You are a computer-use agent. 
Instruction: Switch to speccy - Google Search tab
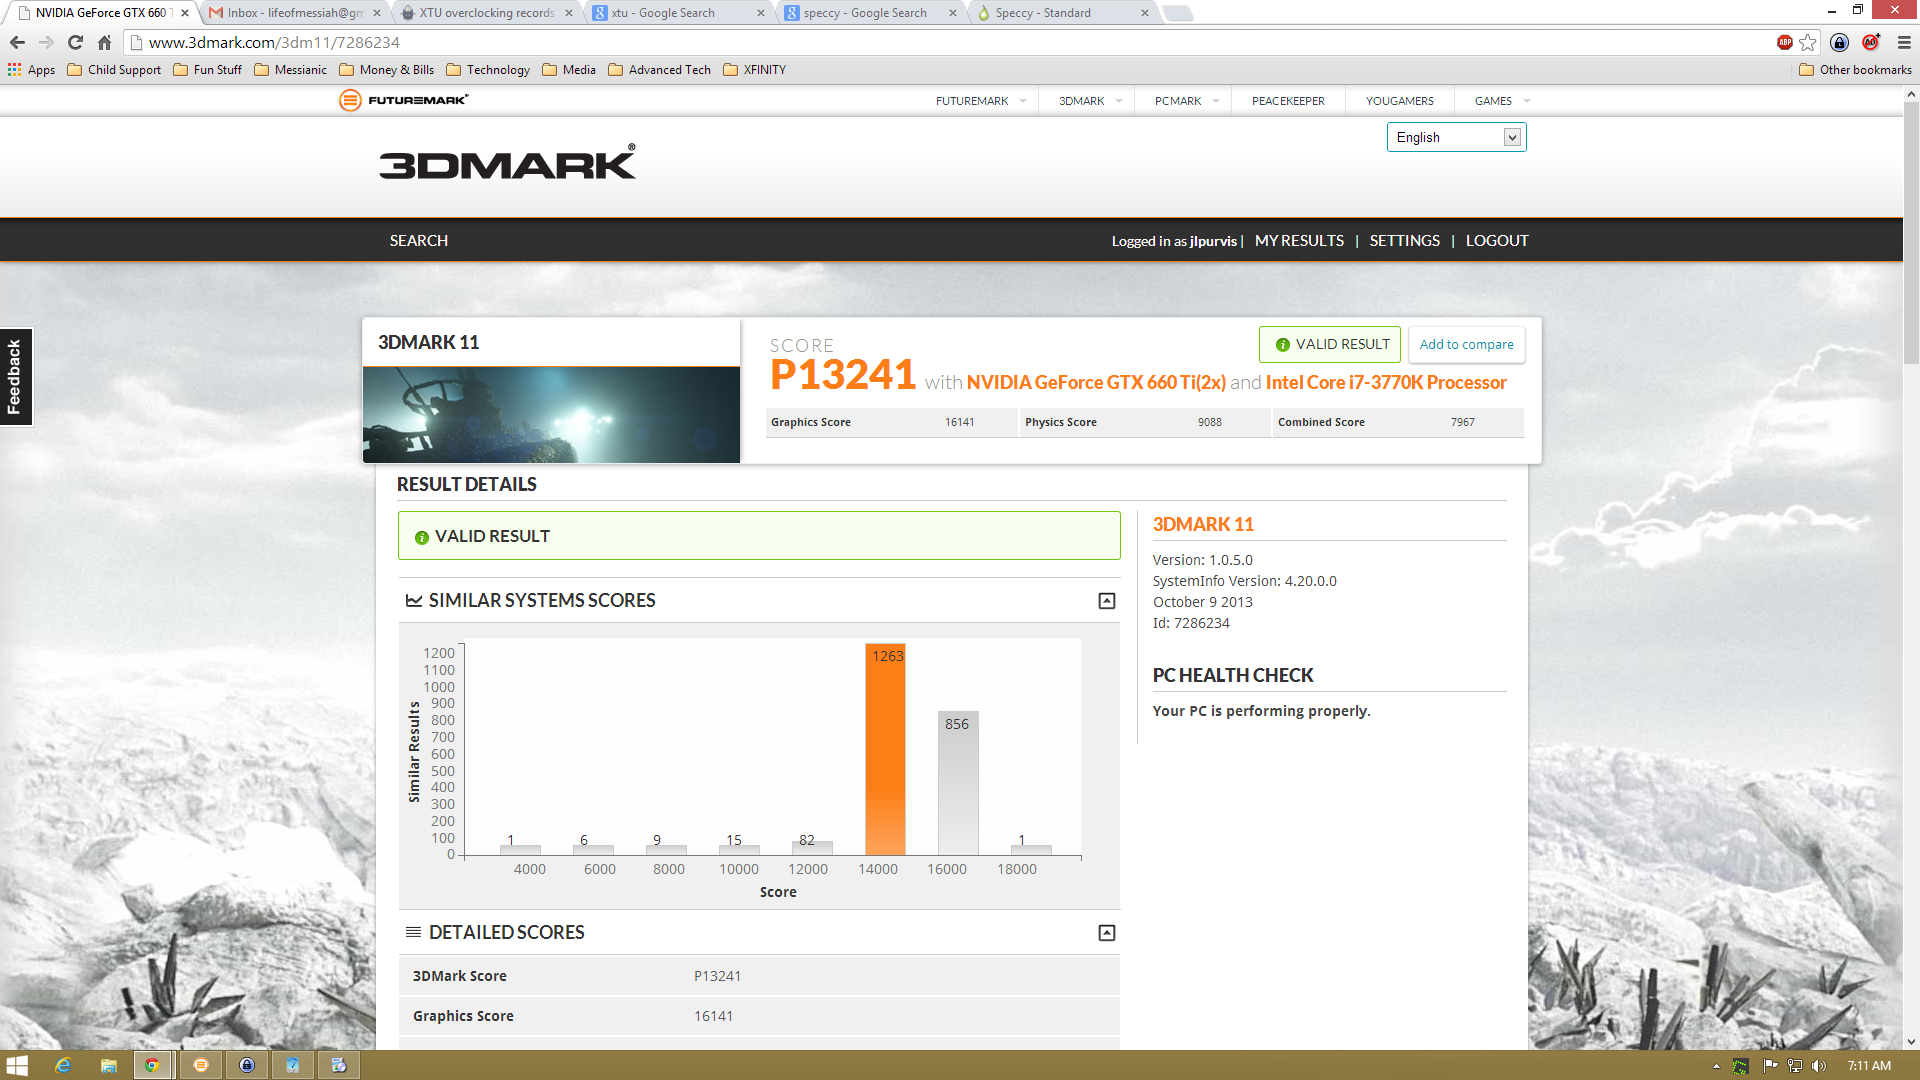pyautogui.click(x=870, y=13)
